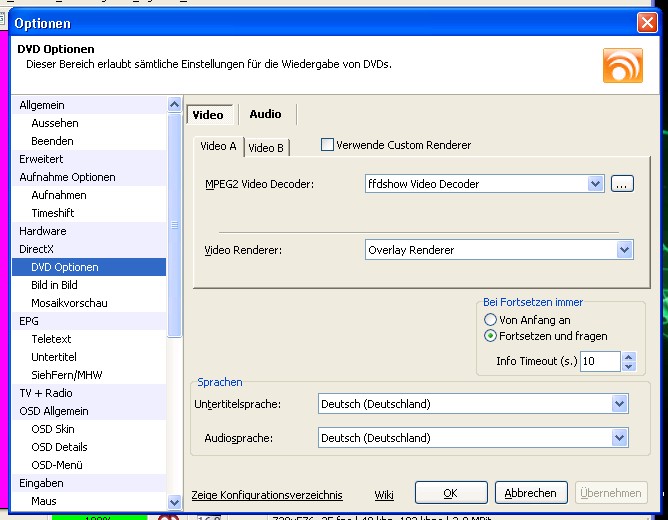The image size is (668, 520).
Task: Enable Verwende Custom Renderer checkbox
Action: click(x=327, y=145)
